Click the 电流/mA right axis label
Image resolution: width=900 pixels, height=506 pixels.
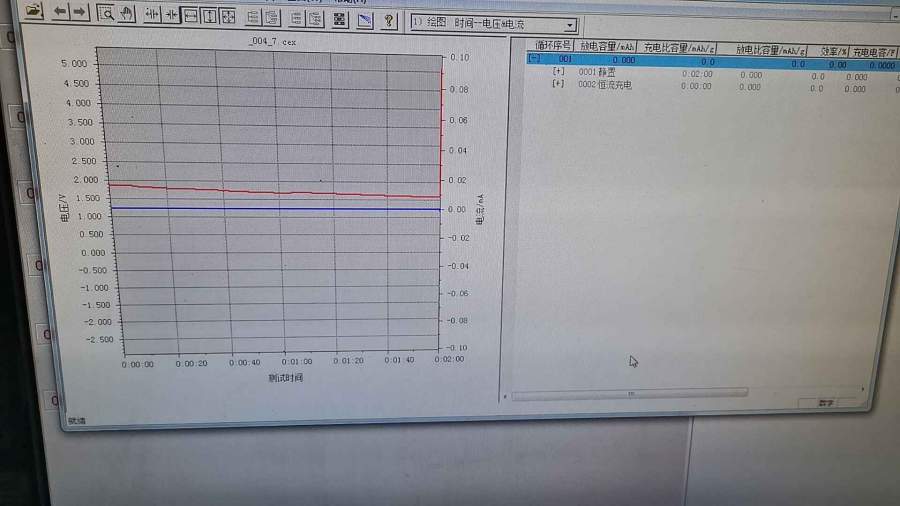(x=480, y=209)
